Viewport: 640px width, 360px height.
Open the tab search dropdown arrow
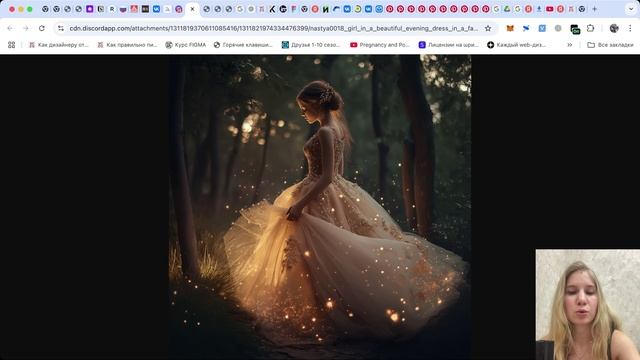pos(631,9)
